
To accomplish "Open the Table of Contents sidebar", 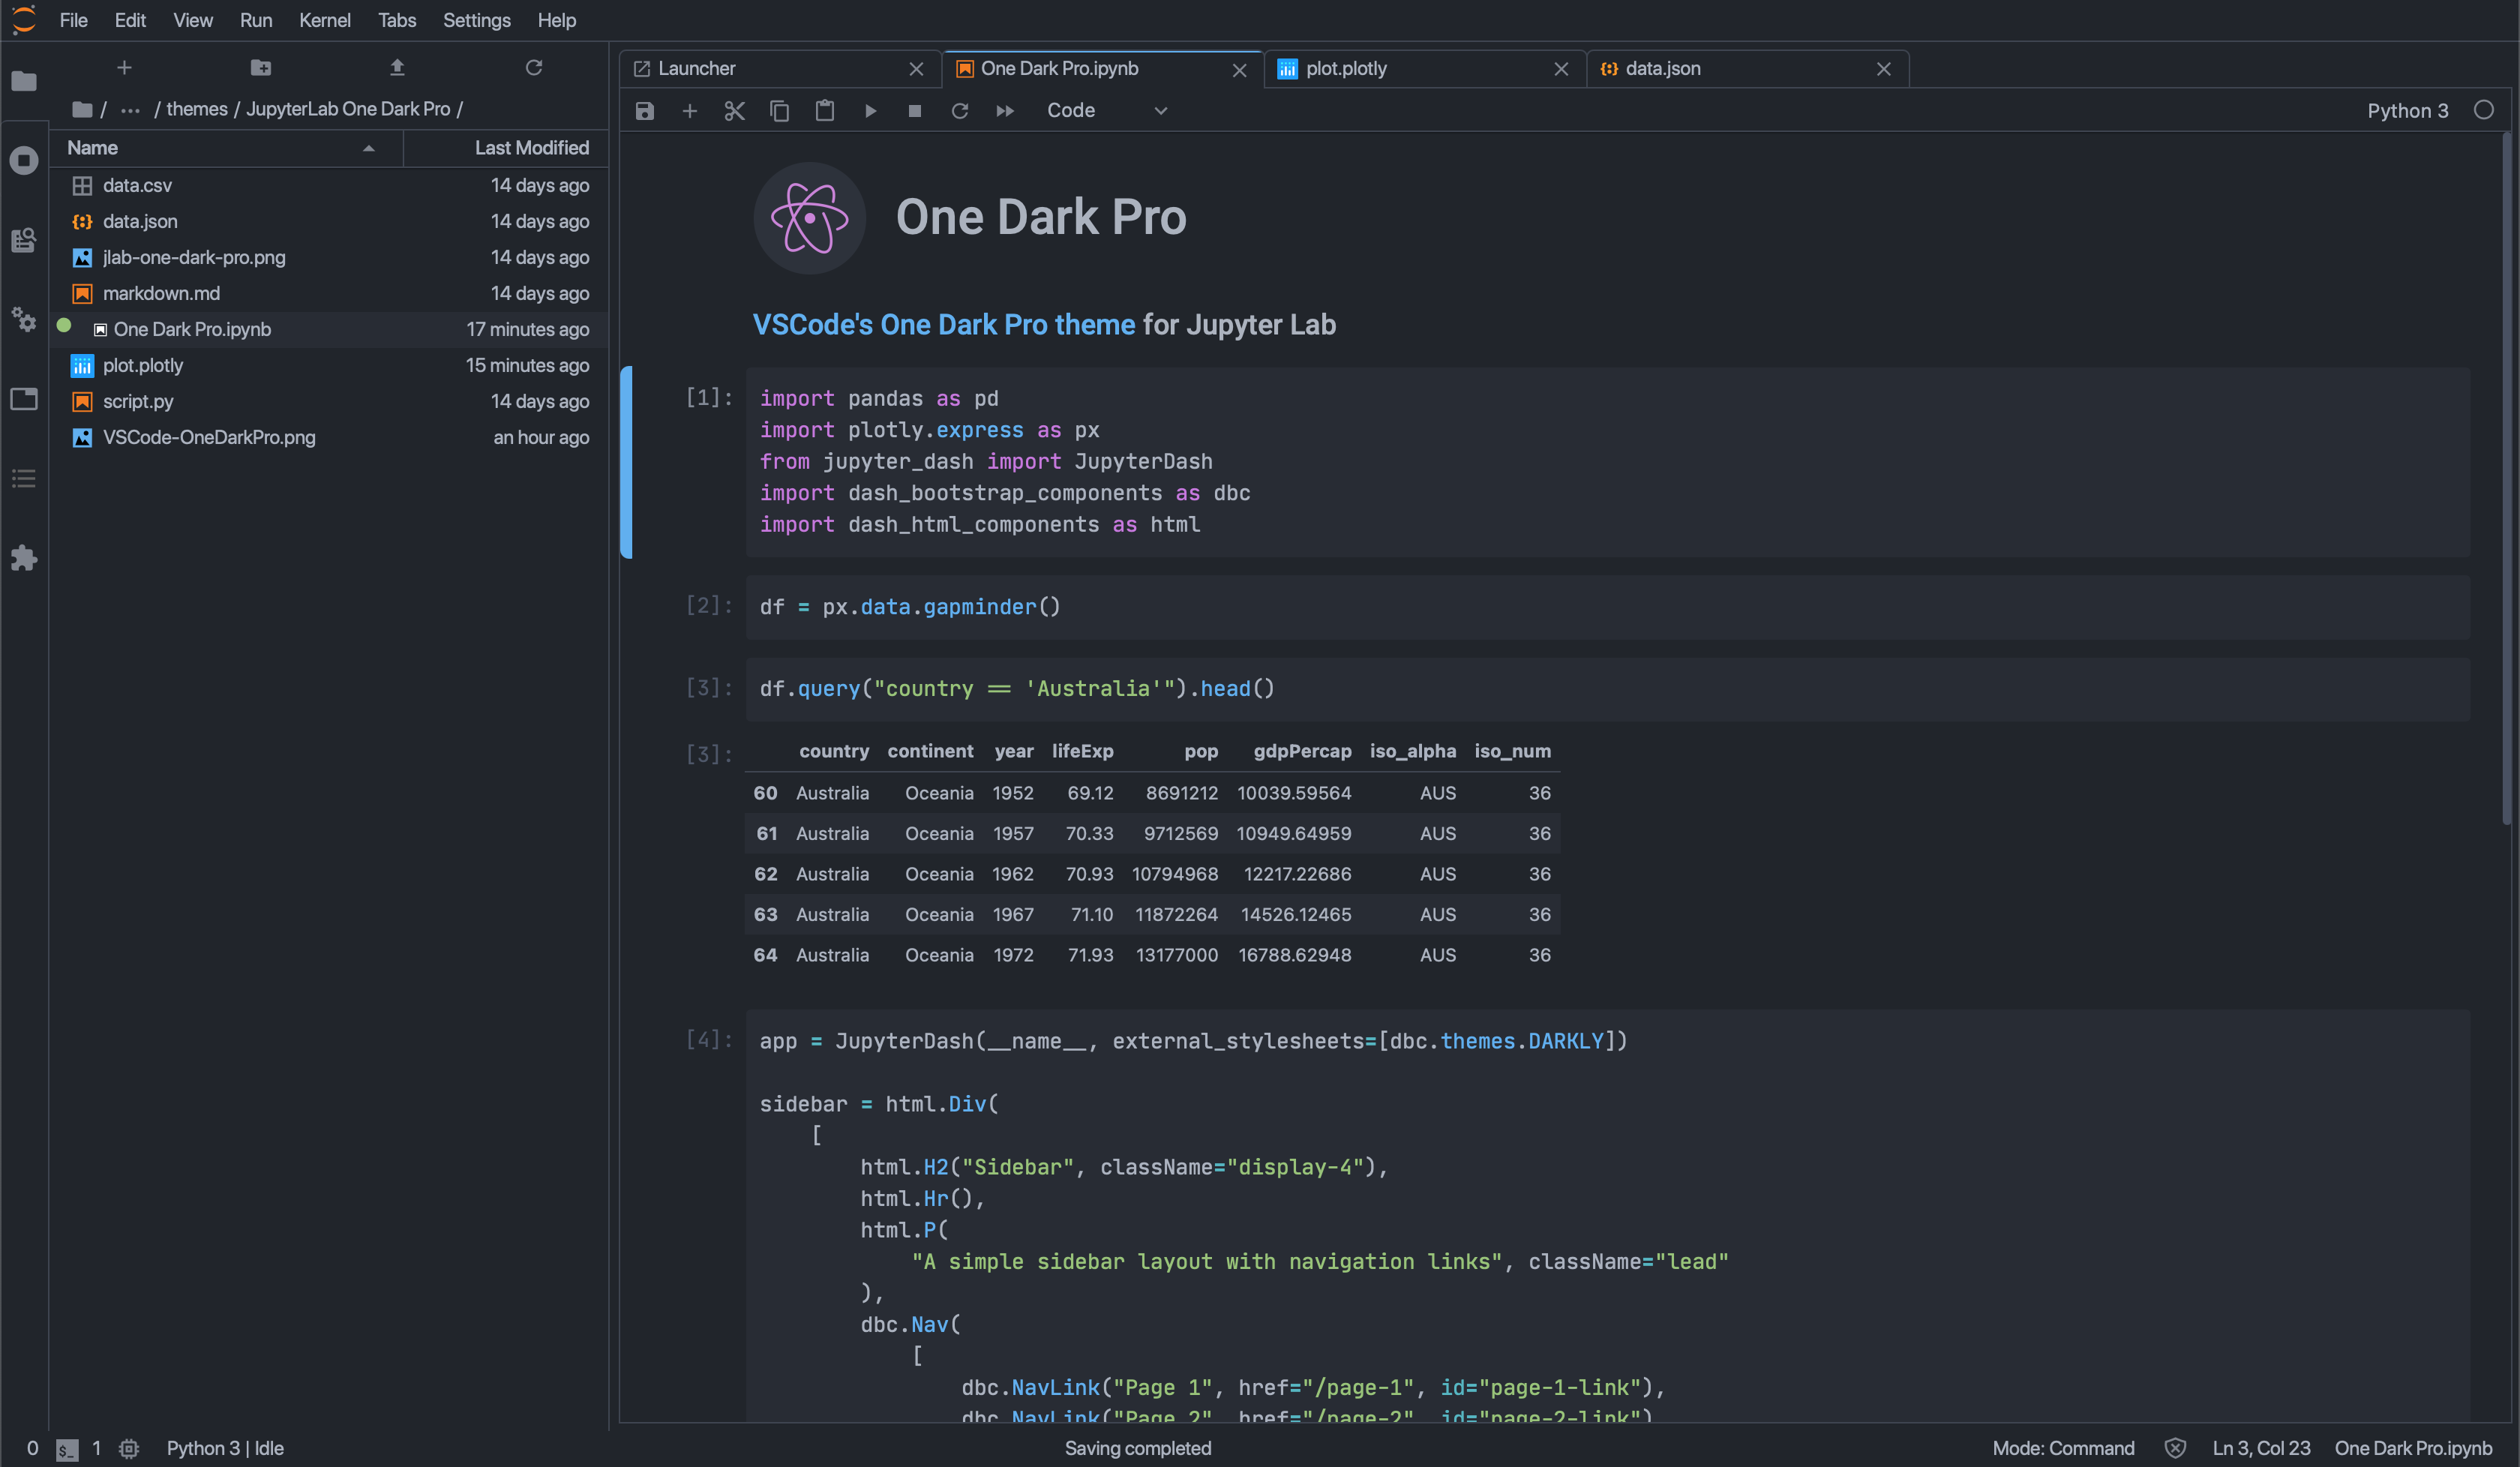I will [24, 479].
